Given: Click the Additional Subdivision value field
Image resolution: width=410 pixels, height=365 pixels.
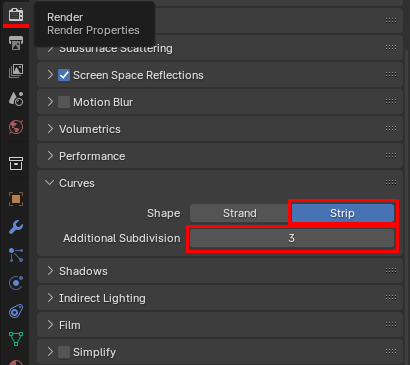Looking at the screenshot, I should [292, 238].
